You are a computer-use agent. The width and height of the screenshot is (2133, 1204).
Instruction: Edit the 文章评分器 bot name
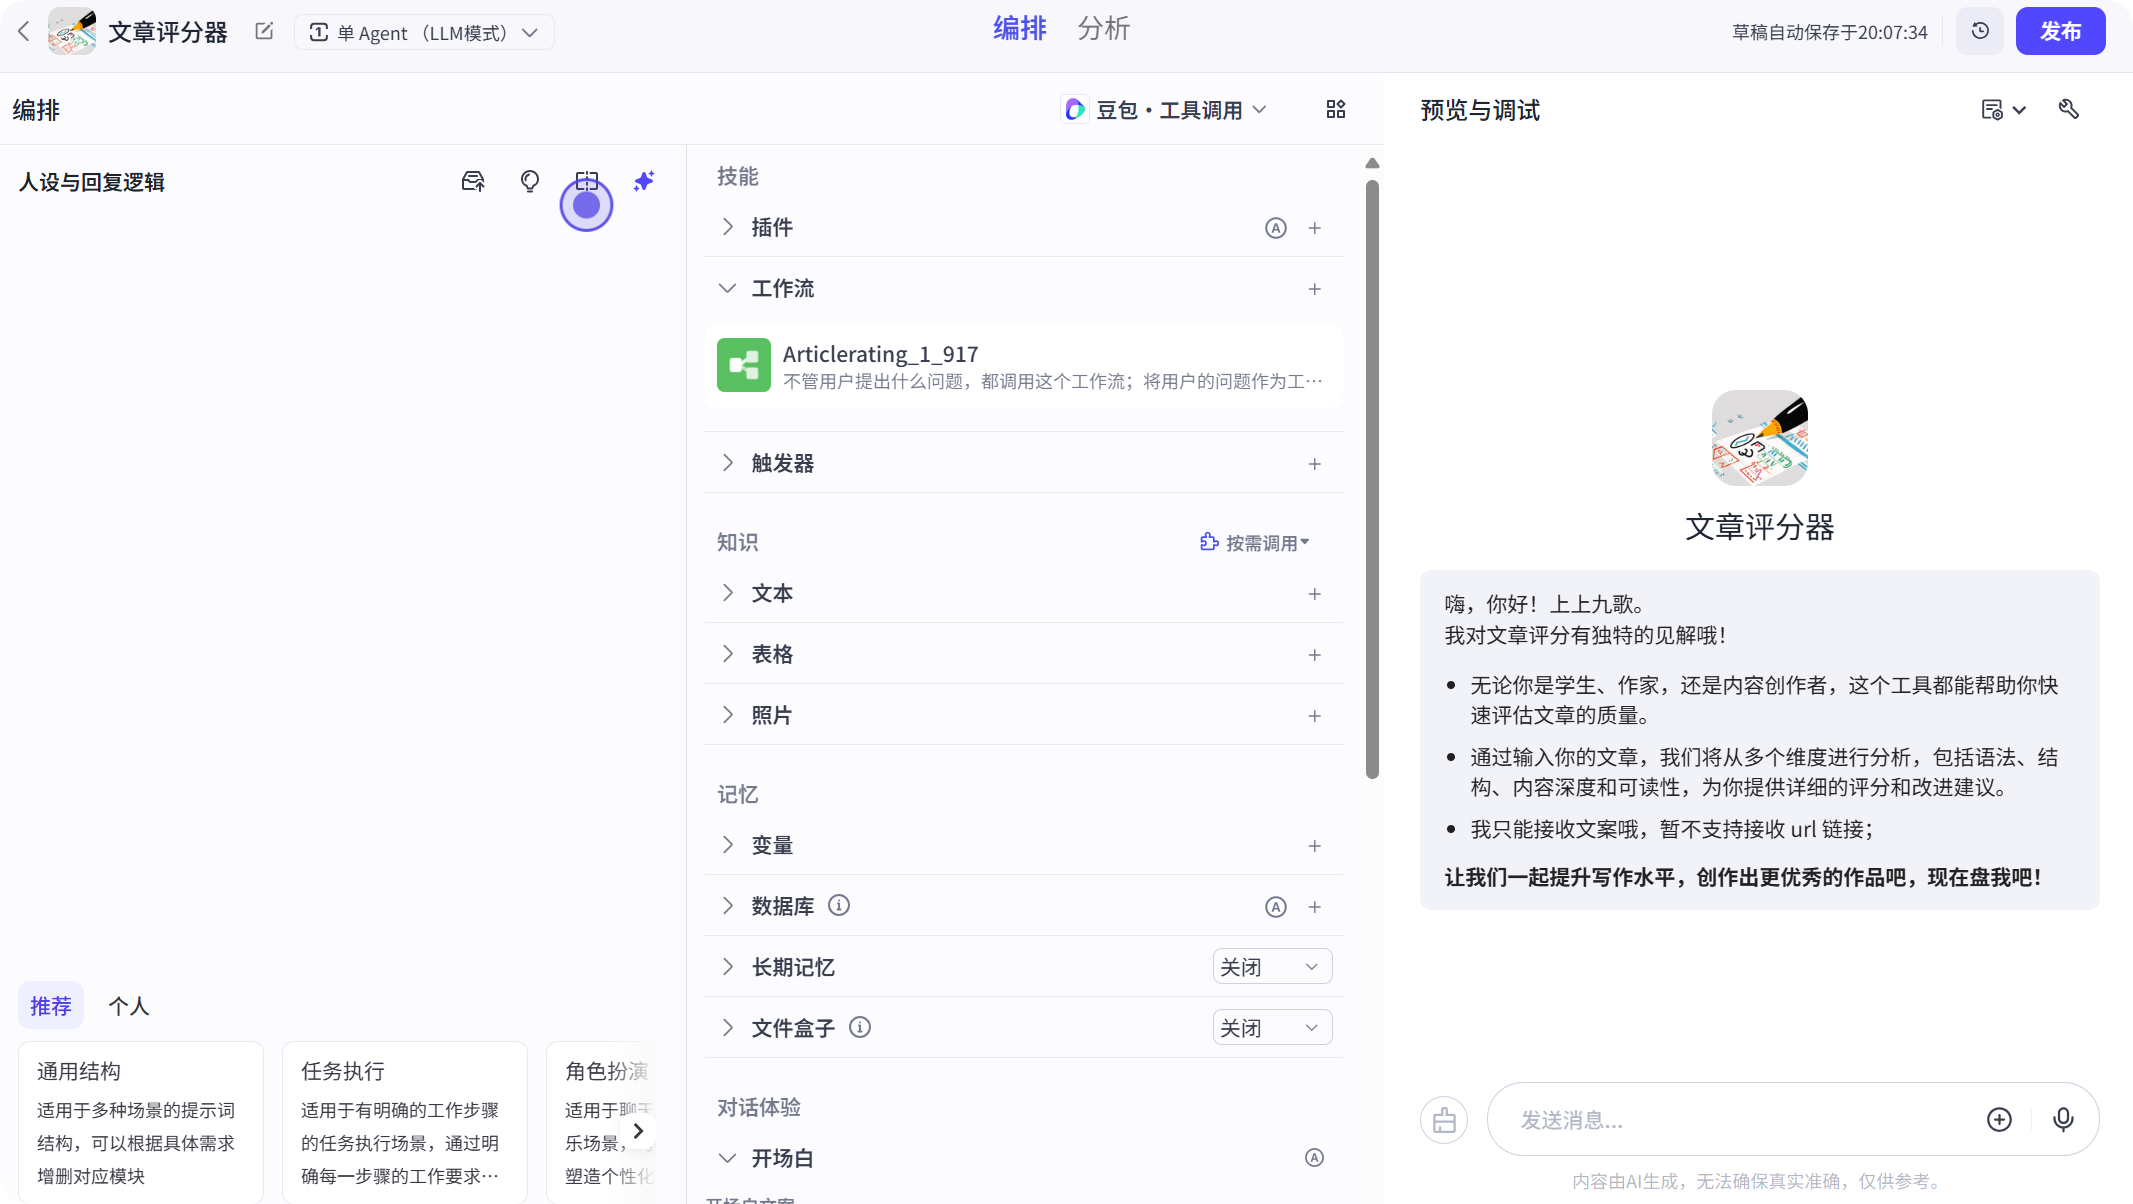[x=264, y=31]
